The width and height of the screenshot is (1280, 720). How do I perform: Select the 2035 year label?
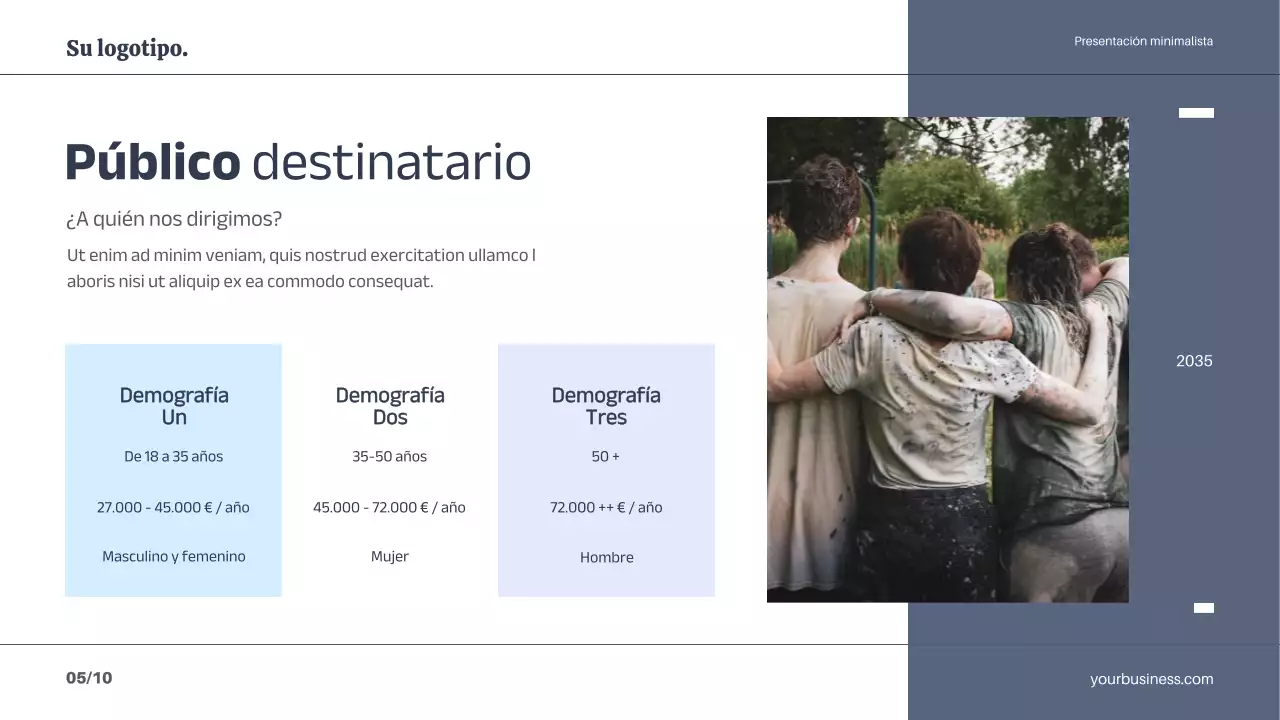(x=1193, y=360)
